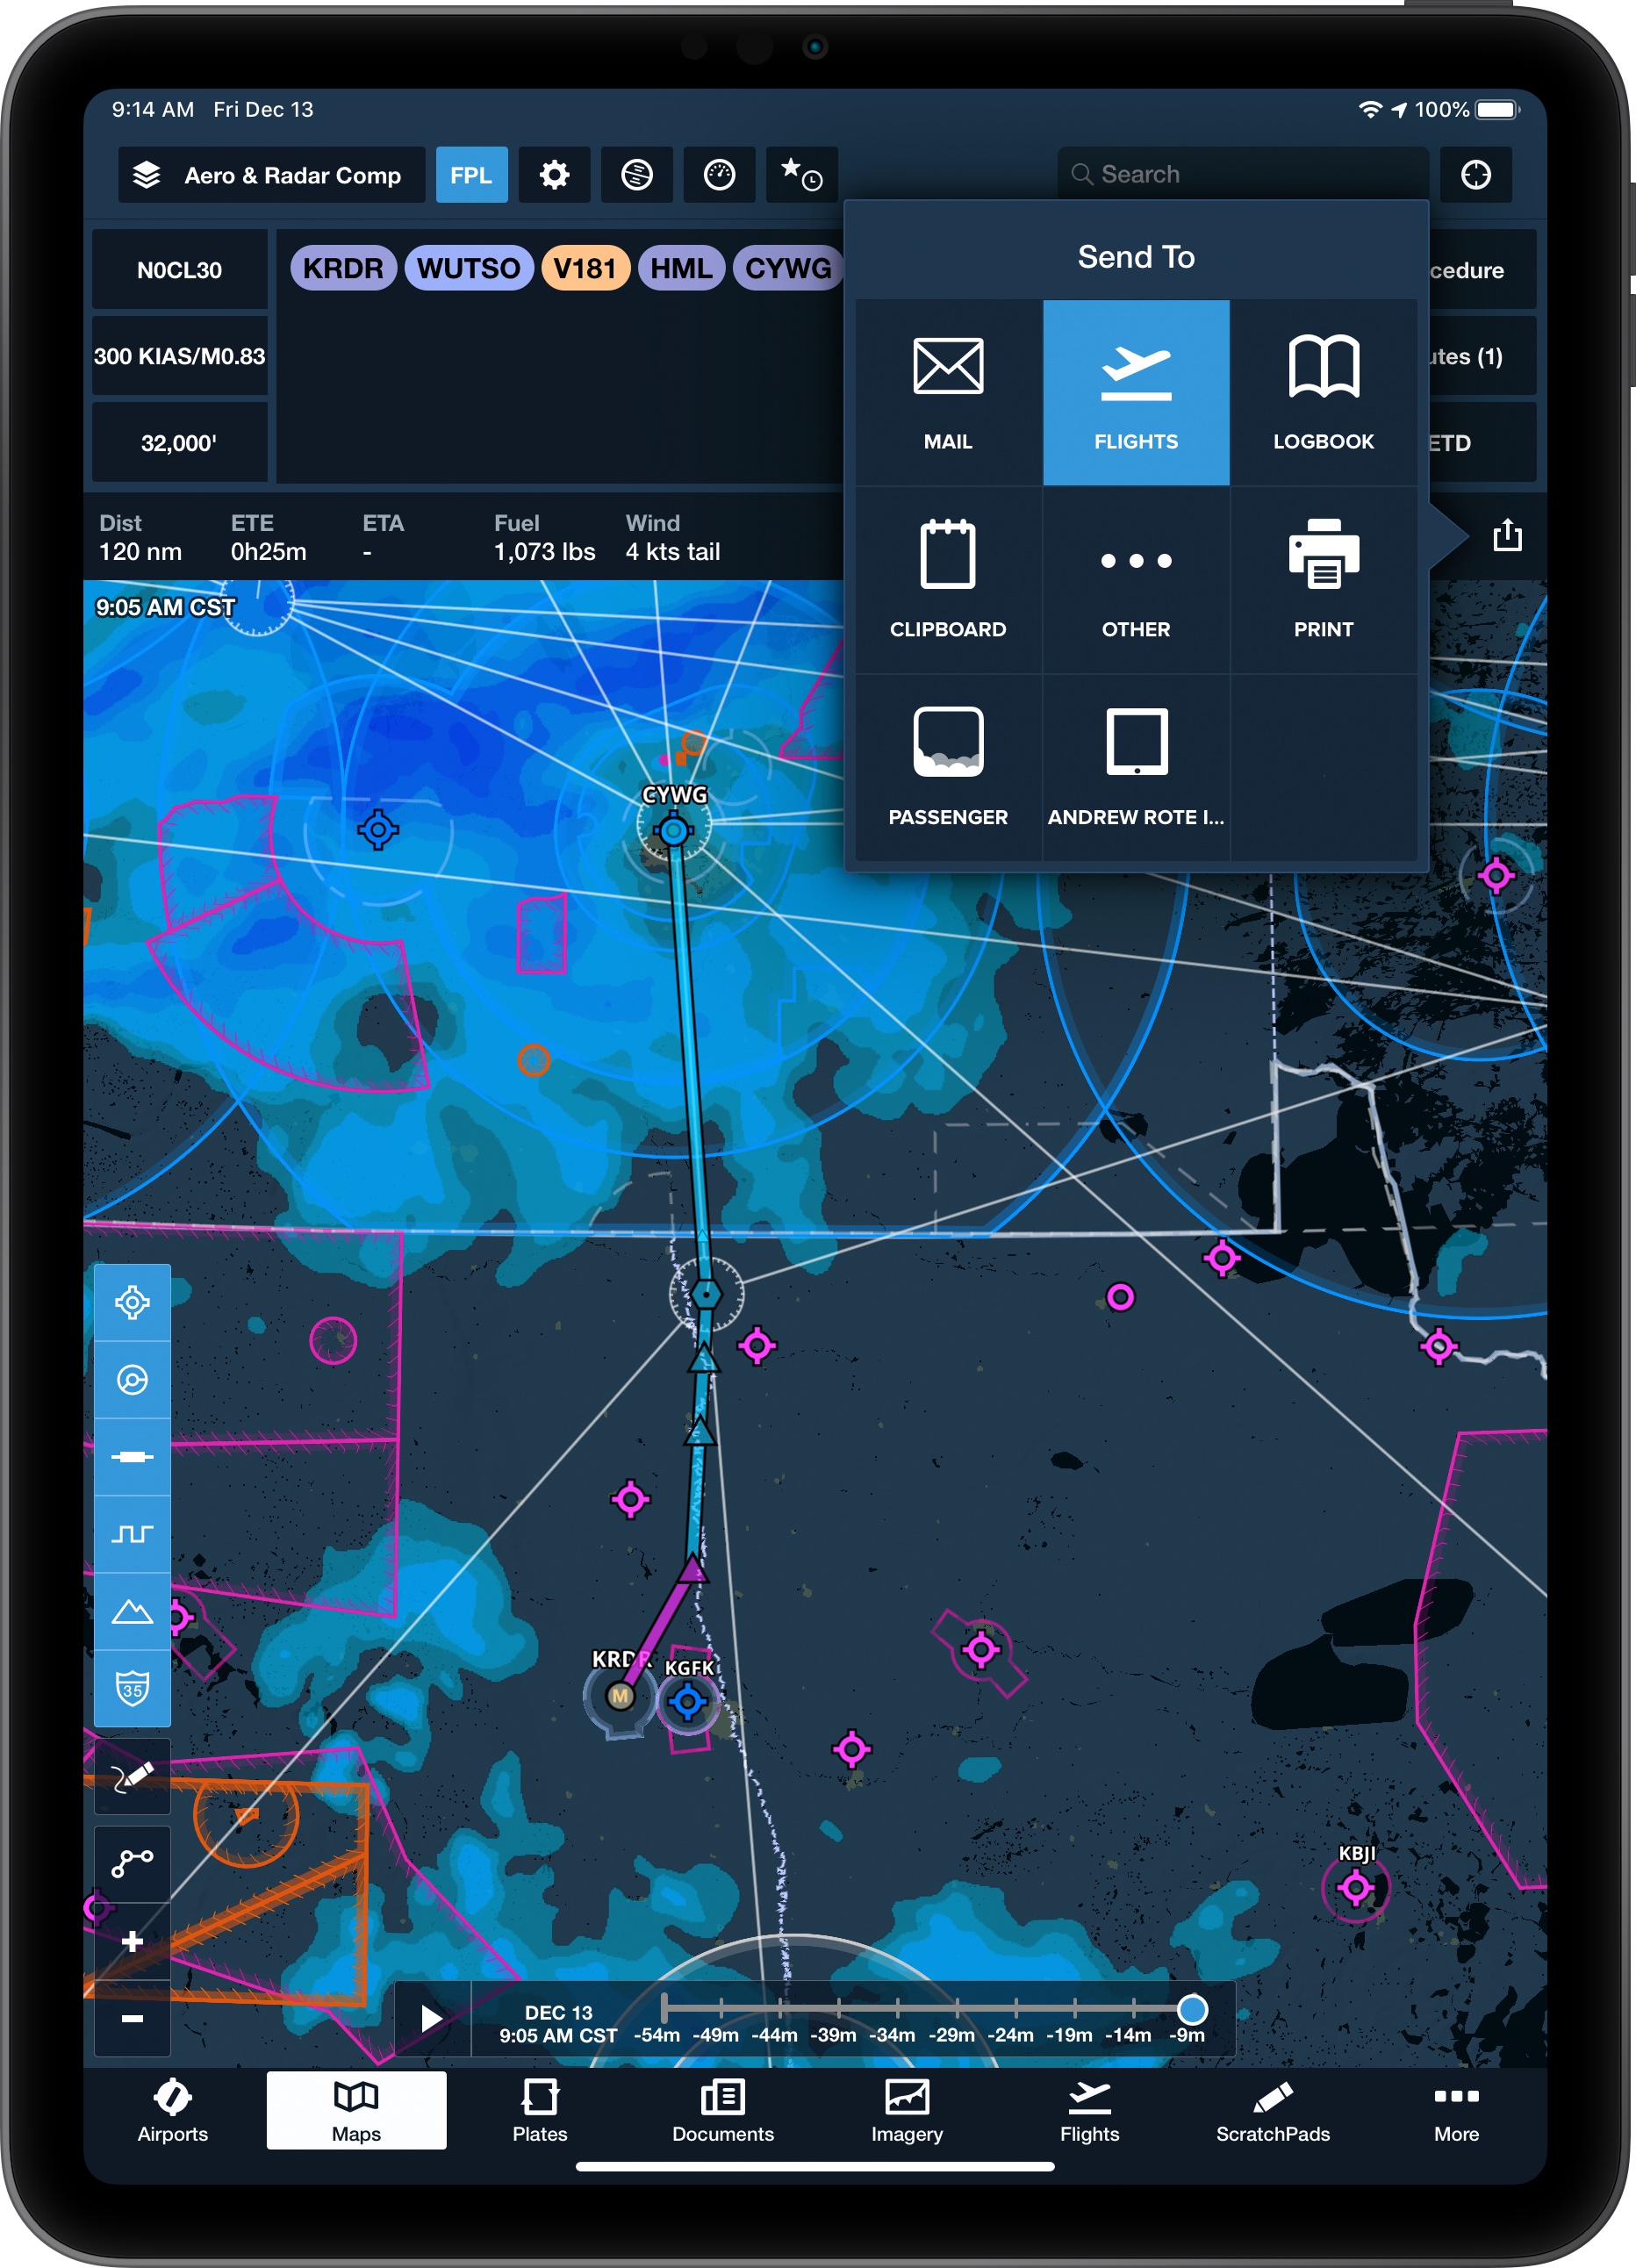1636x2268 pixels.
Task: Open Aero & Radar Comp layer selector
Action: click(x=271, y=175)
